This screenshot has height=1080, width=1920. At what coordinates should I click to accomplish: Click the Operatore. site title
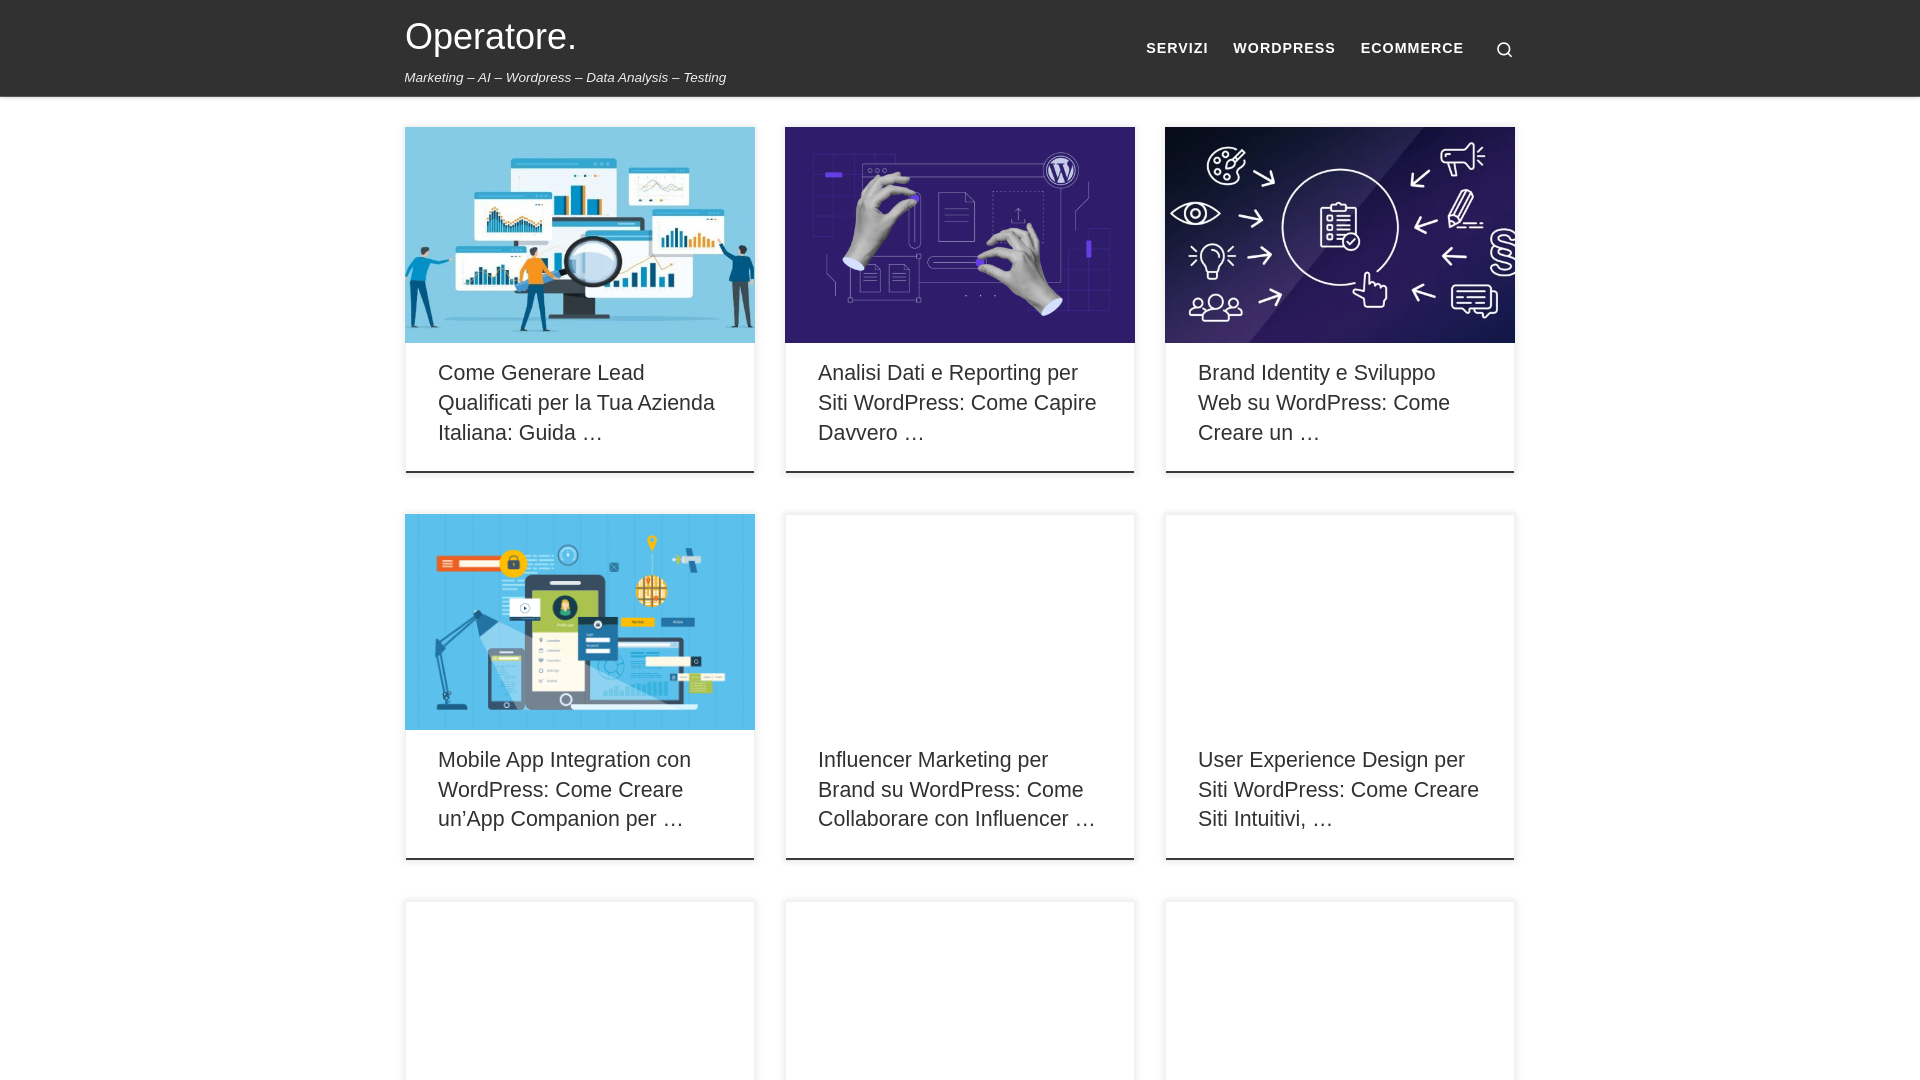[x=490, y=37]
